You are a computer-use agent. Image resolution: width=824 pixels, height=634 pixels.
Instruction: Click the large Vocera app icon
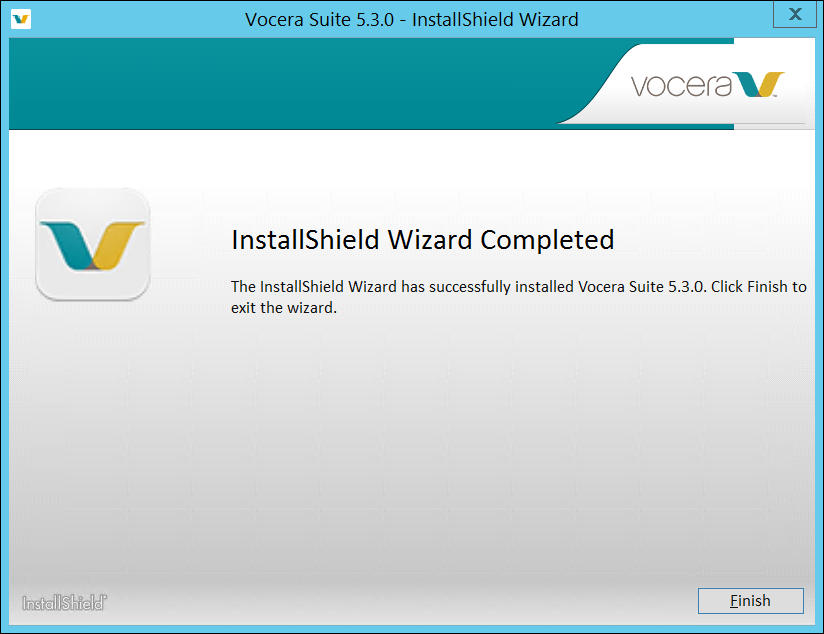coord(92,245)
